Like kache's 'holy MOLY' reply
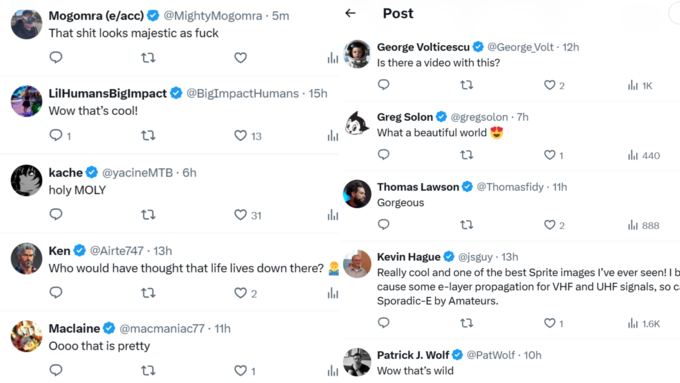The width and height of the screenshot is (680, 383). tap(241, 215)
